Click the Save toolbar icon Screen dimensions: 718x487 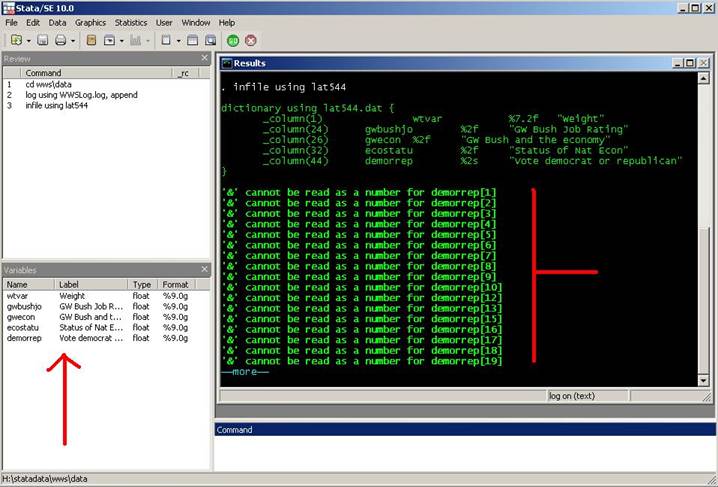pyautogui.click(x=42, y=40)
